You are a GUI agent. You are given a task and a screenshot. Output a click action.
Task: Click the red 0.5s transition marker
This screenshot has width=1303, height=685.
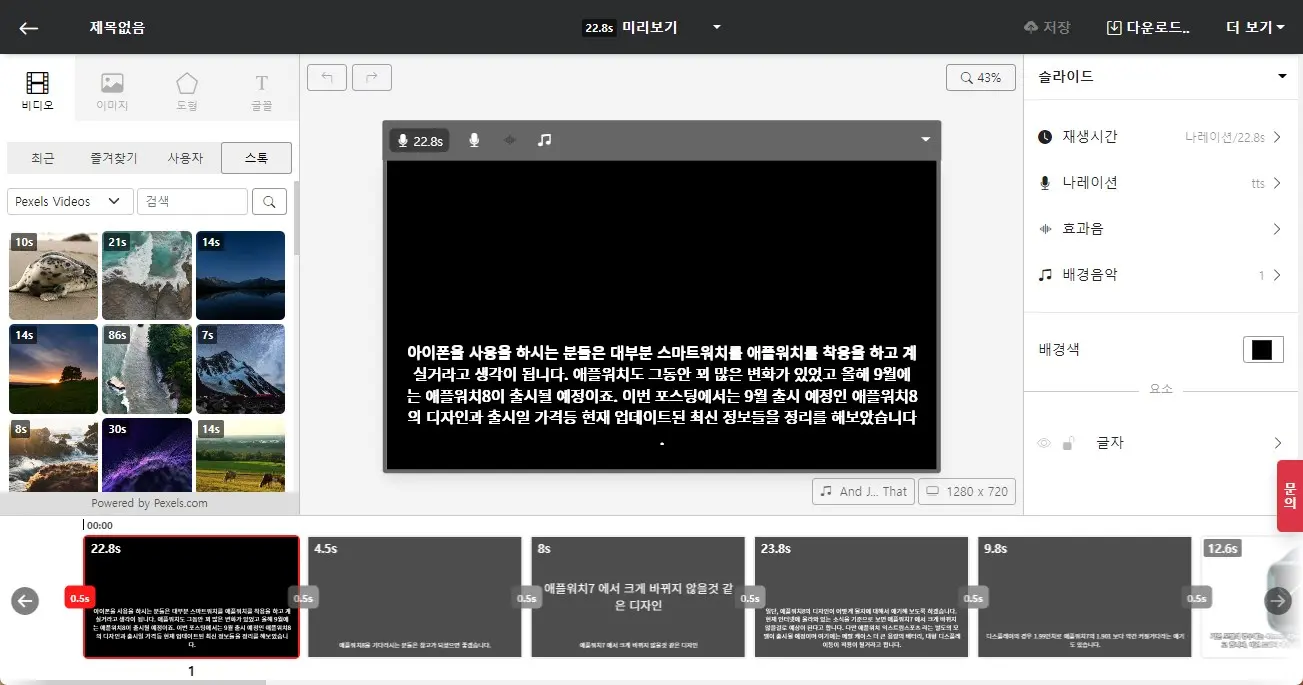79,598
